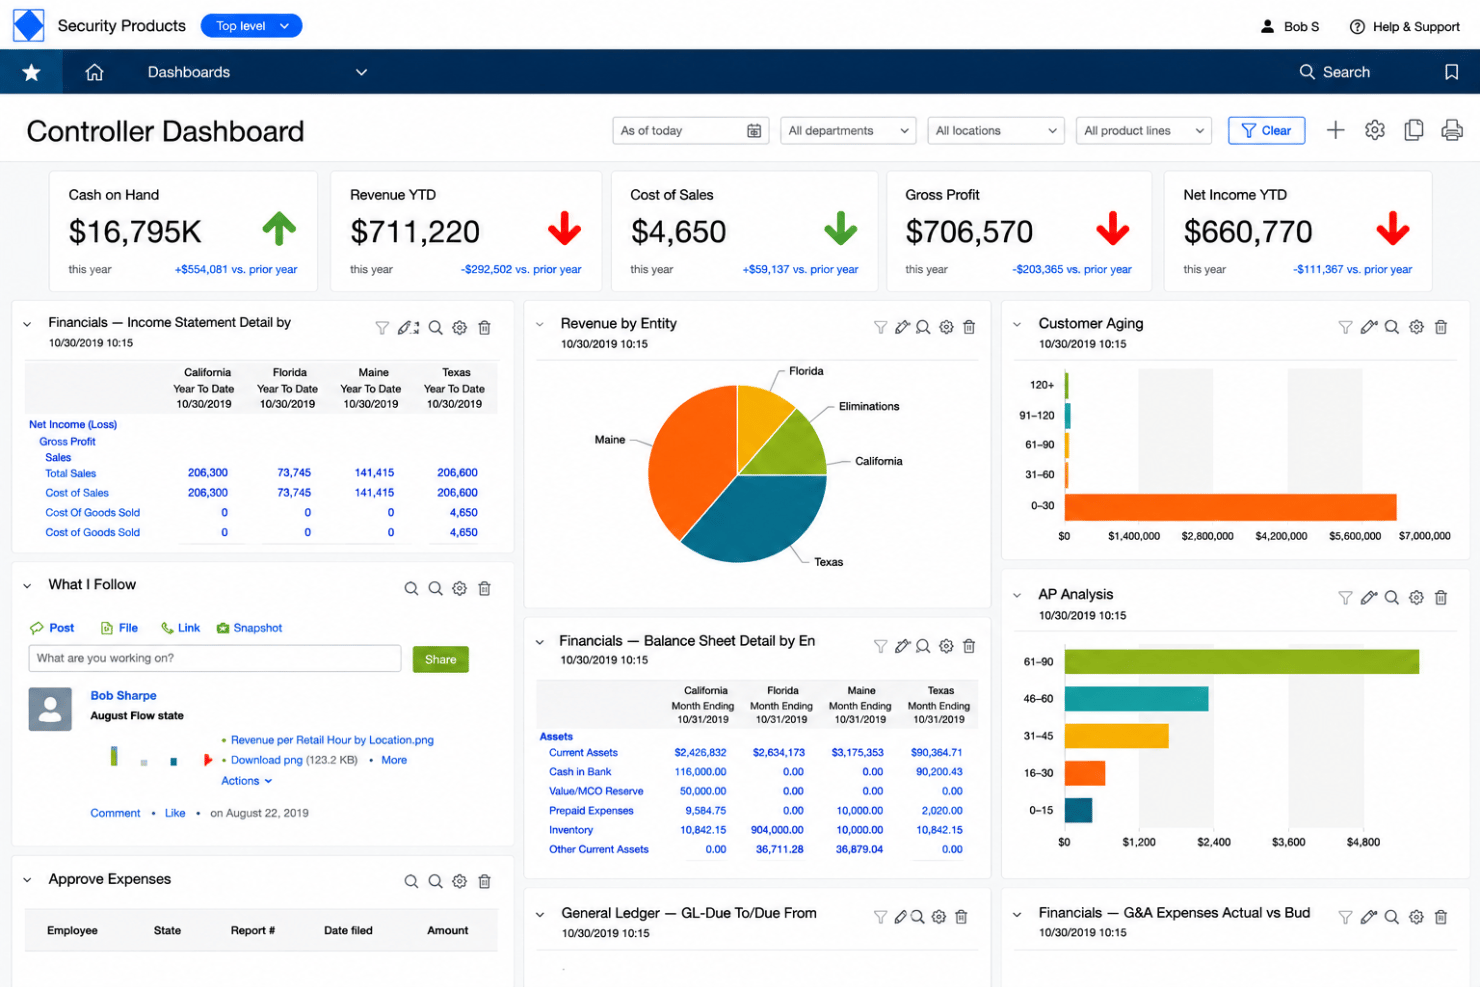
Task: Click the +$554,081 vs. prior year link
Action: (236, 269)
